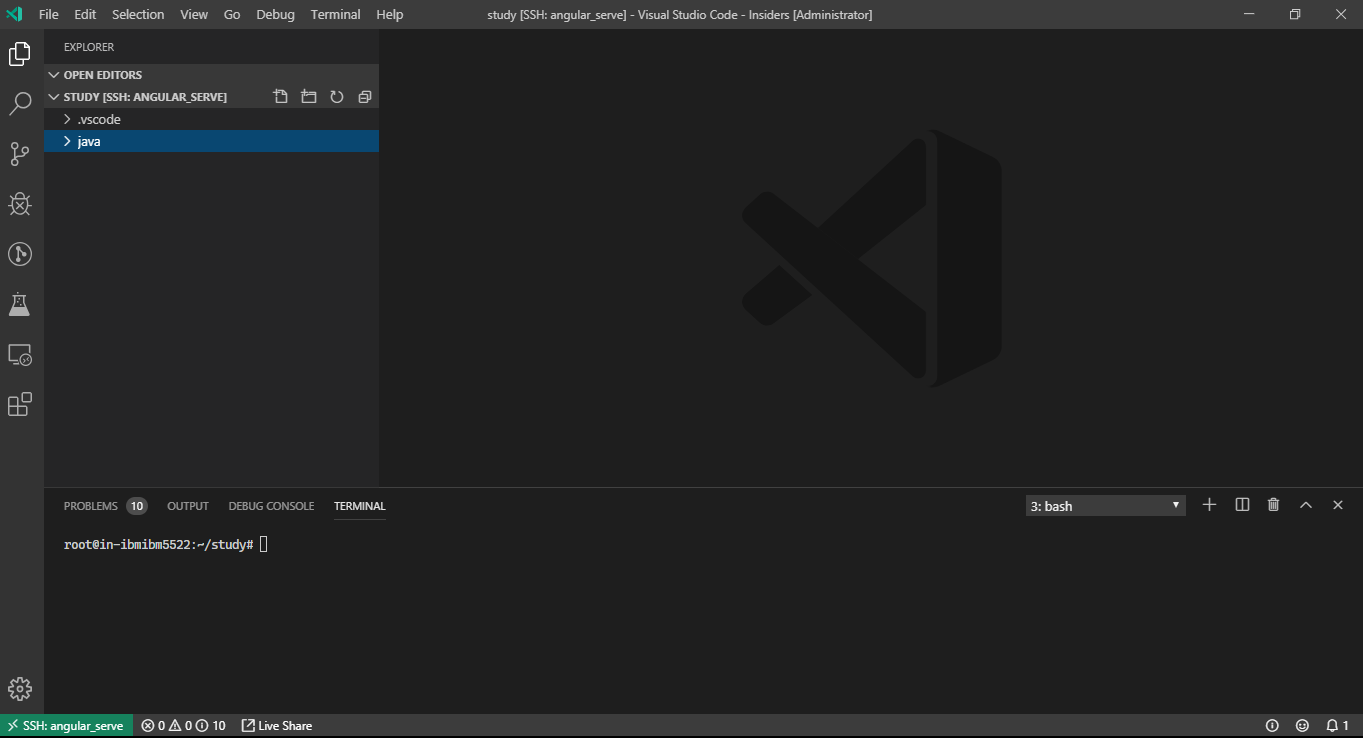This screenshot has width=1365, height=738.
Task: Expand the .vscode folder
Action: (211, 119)
